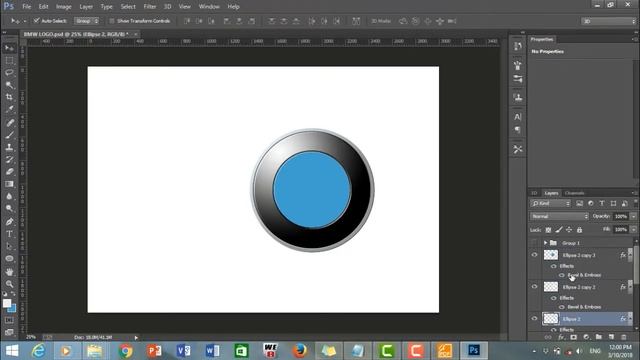This screenshot has width=640, height=360.
Task: Collapse effects of Ellipse 2 copy 3
Action: click(x=630, y=255)
